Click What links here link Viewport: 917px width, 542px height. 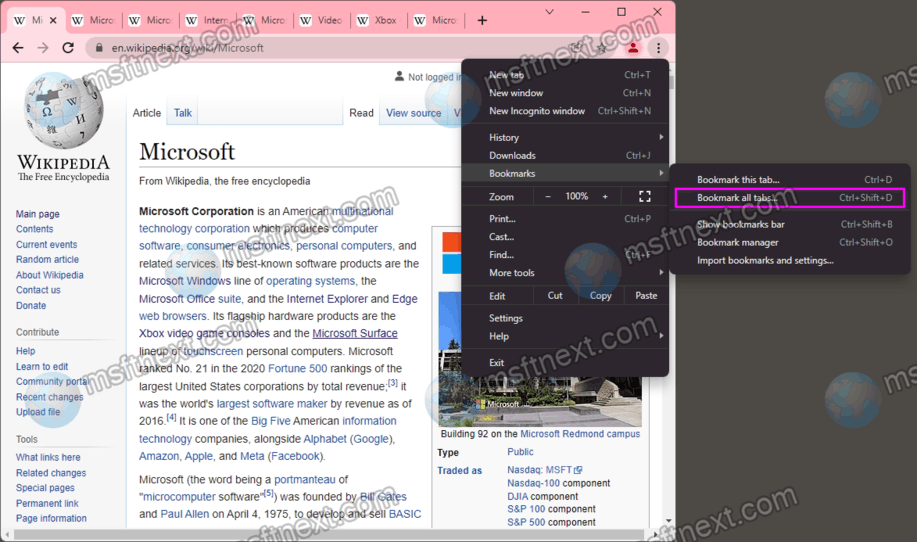coord(48,457)
